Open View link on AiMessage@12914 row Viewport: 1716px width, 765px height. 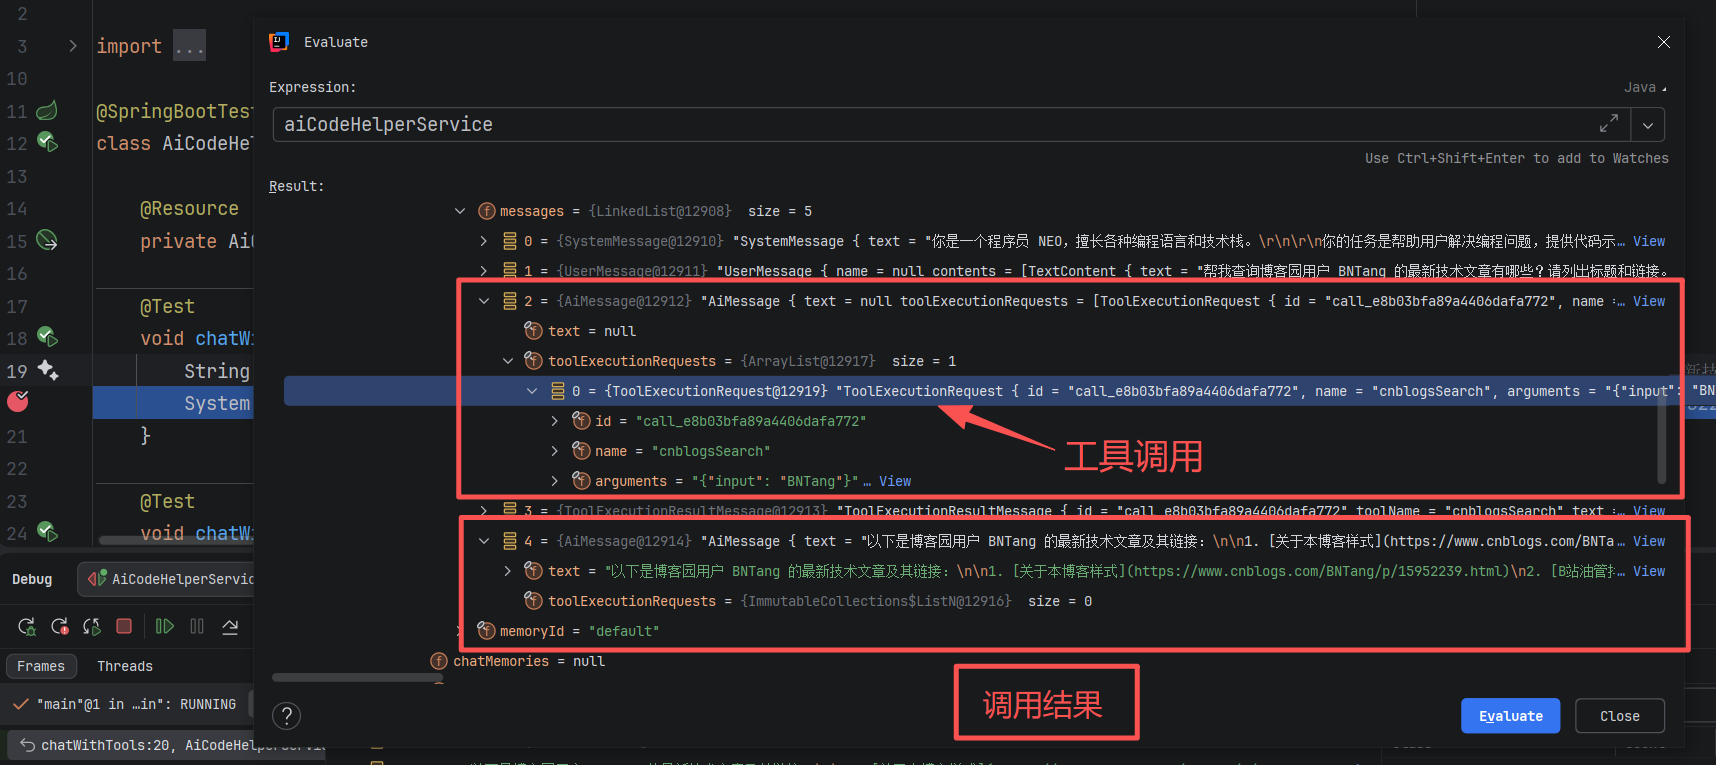(x=1649, y=541)
